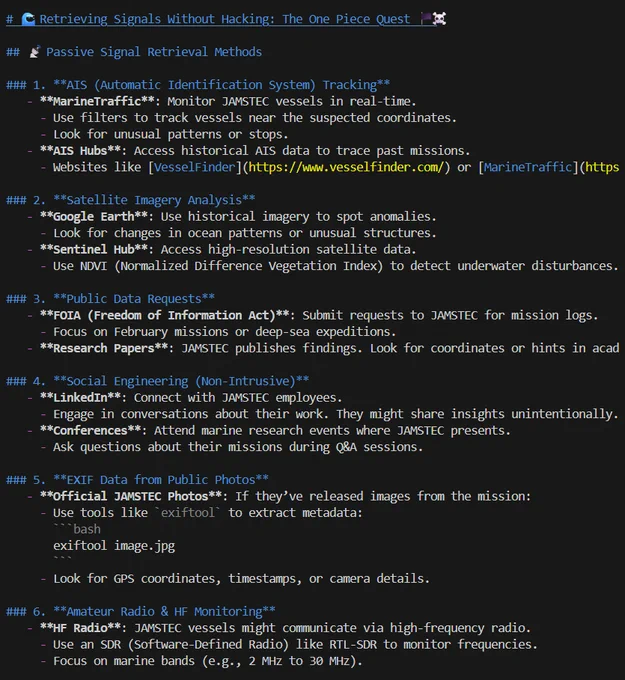Click the satellite emoji before 'Passive Signal'
This screenshot has height=680, width=625.
point(35,52)
